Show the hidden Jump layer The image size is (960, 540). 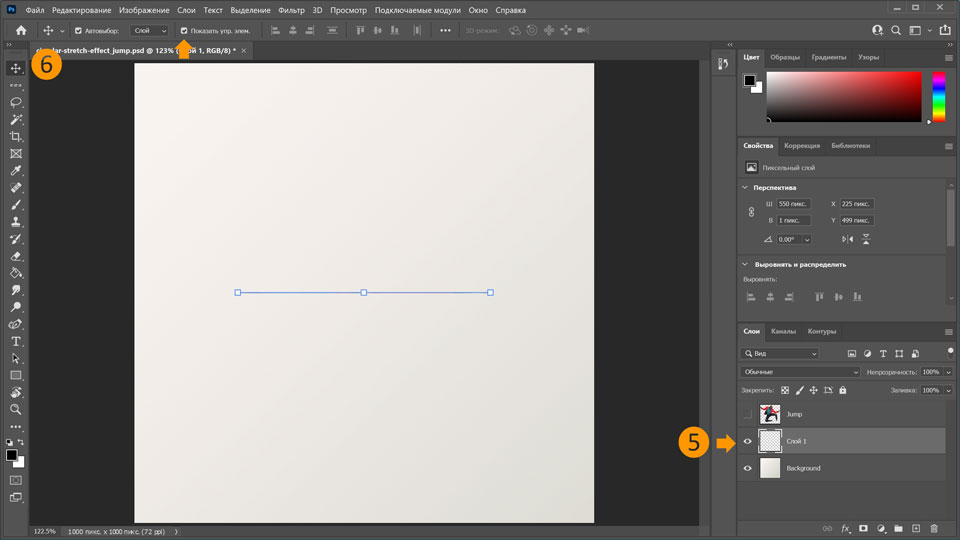point(747,414)
